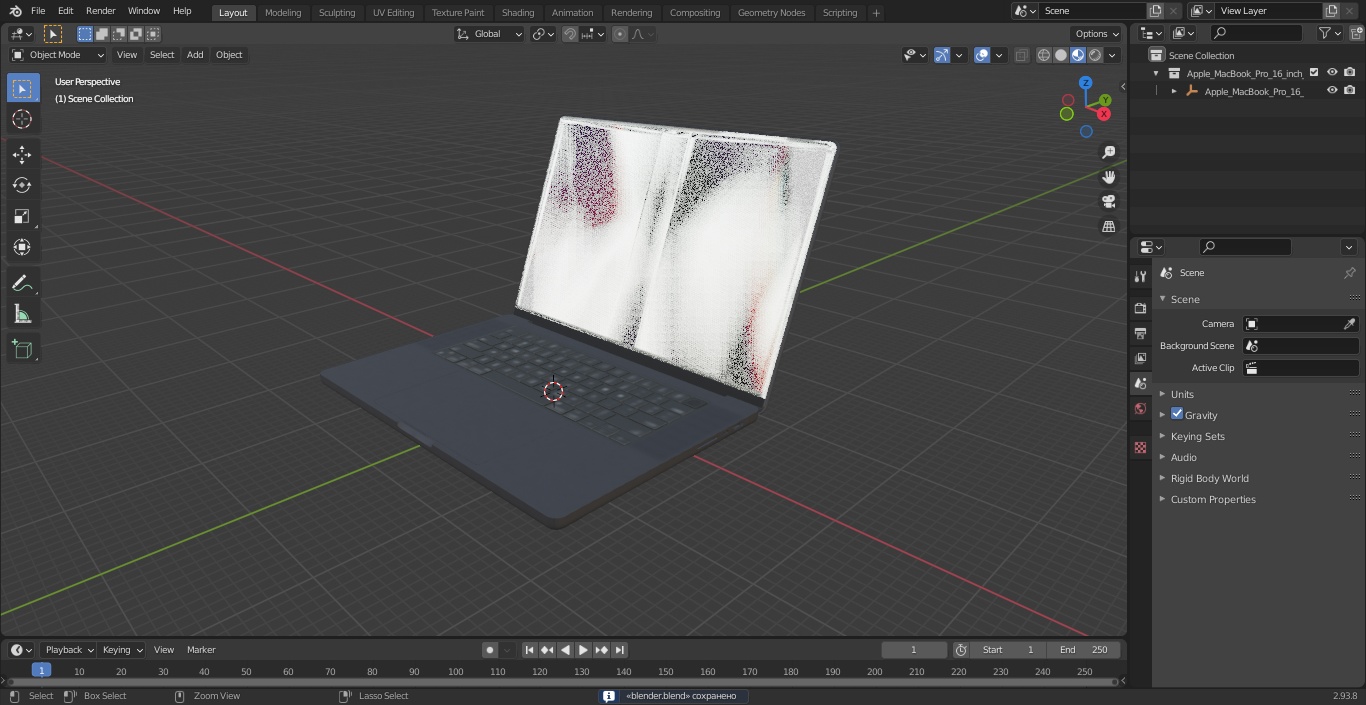Screen dimensions: 1366x705
Task: Toggle snapping magnet button
Action: [570, 34]
